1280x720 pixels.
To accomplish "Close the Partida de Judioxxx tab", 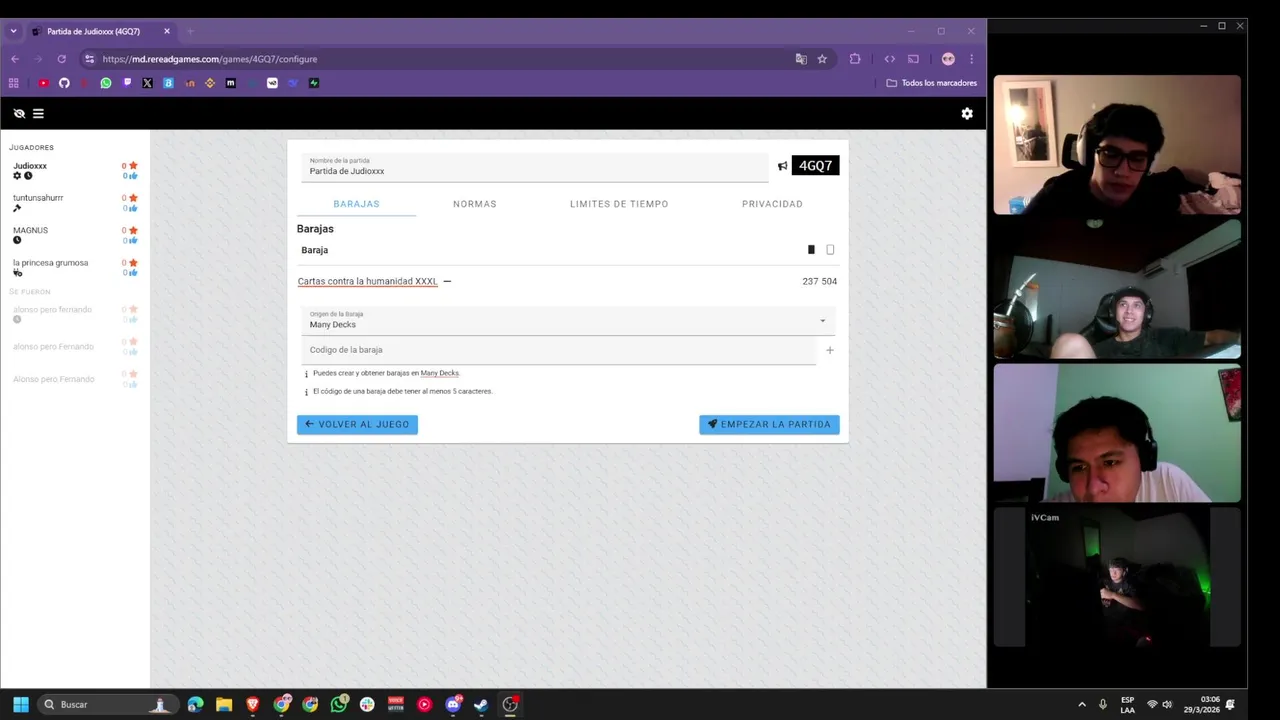I will point(167,31).
